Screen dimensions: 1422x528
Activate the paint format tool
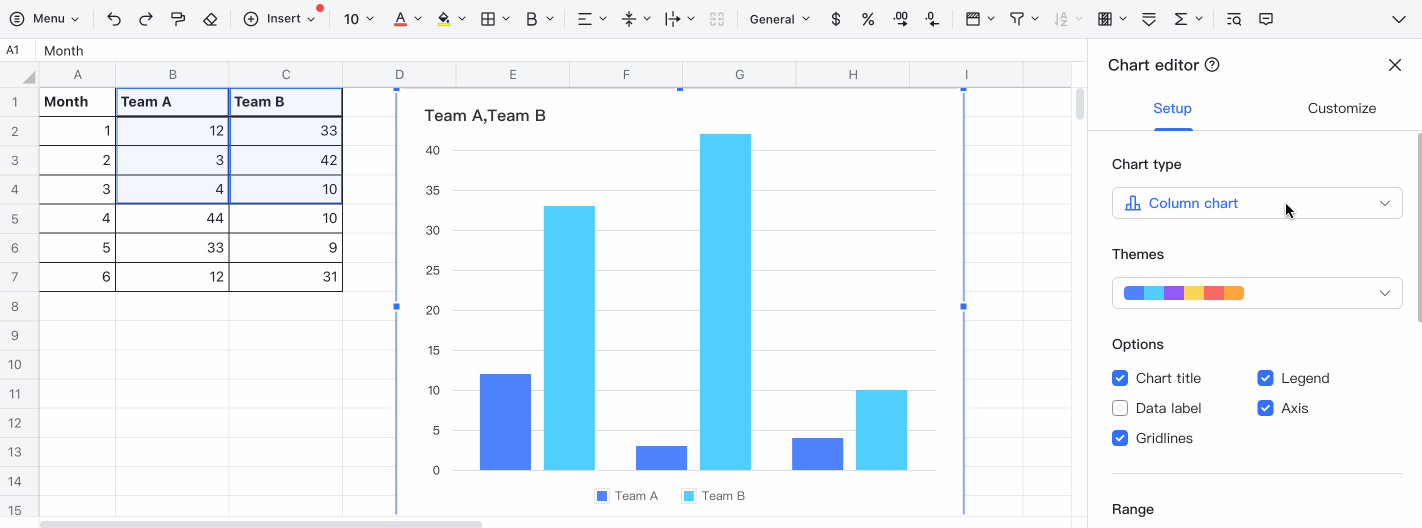point(178,19)
